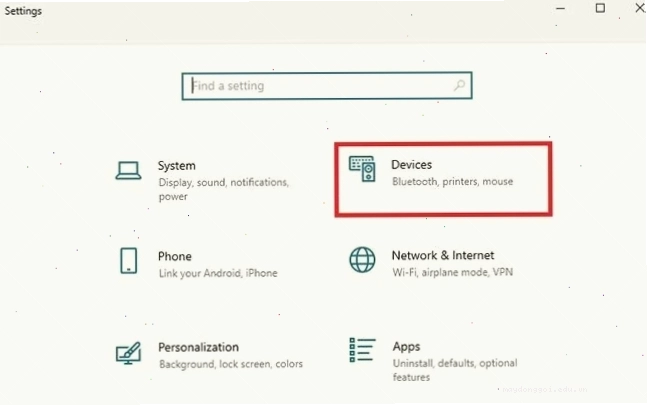The width and height of the screenshot is (647, 406).
Task: Open the System laptop icon
Action: click(x=128, y=170)
